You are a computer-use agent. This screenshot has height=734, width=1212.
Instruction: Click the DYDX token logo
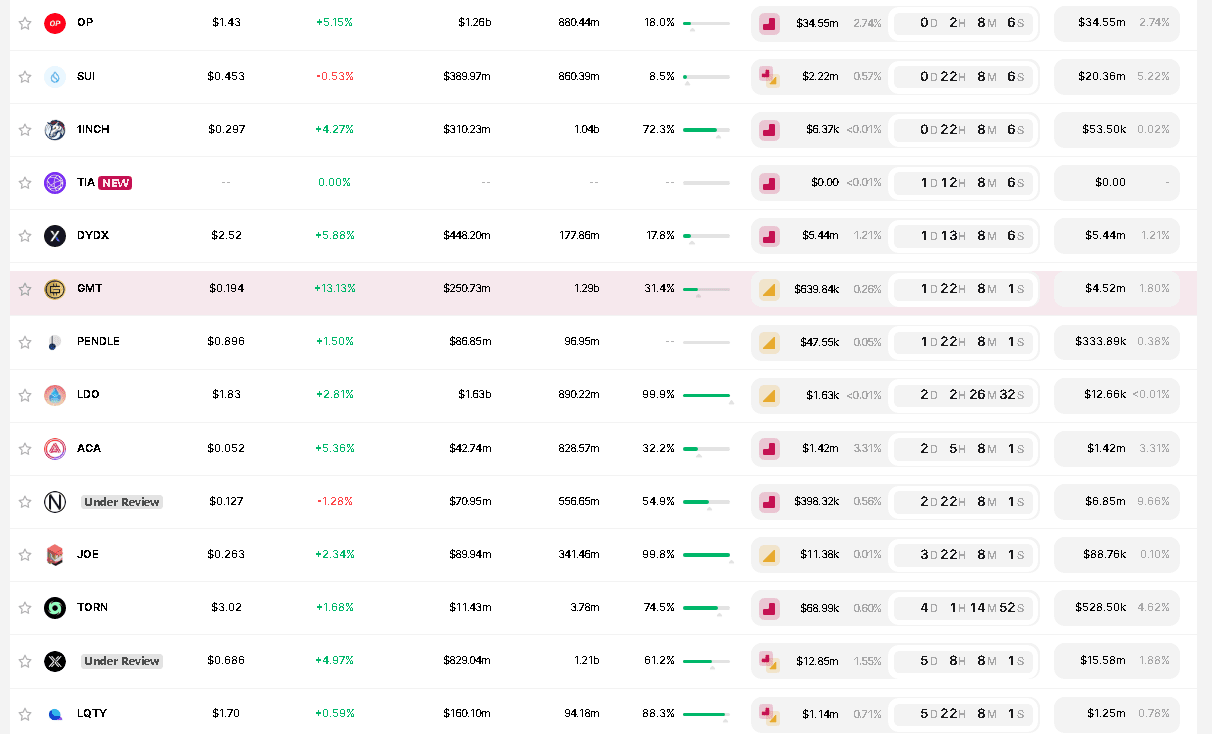point(55,235)
